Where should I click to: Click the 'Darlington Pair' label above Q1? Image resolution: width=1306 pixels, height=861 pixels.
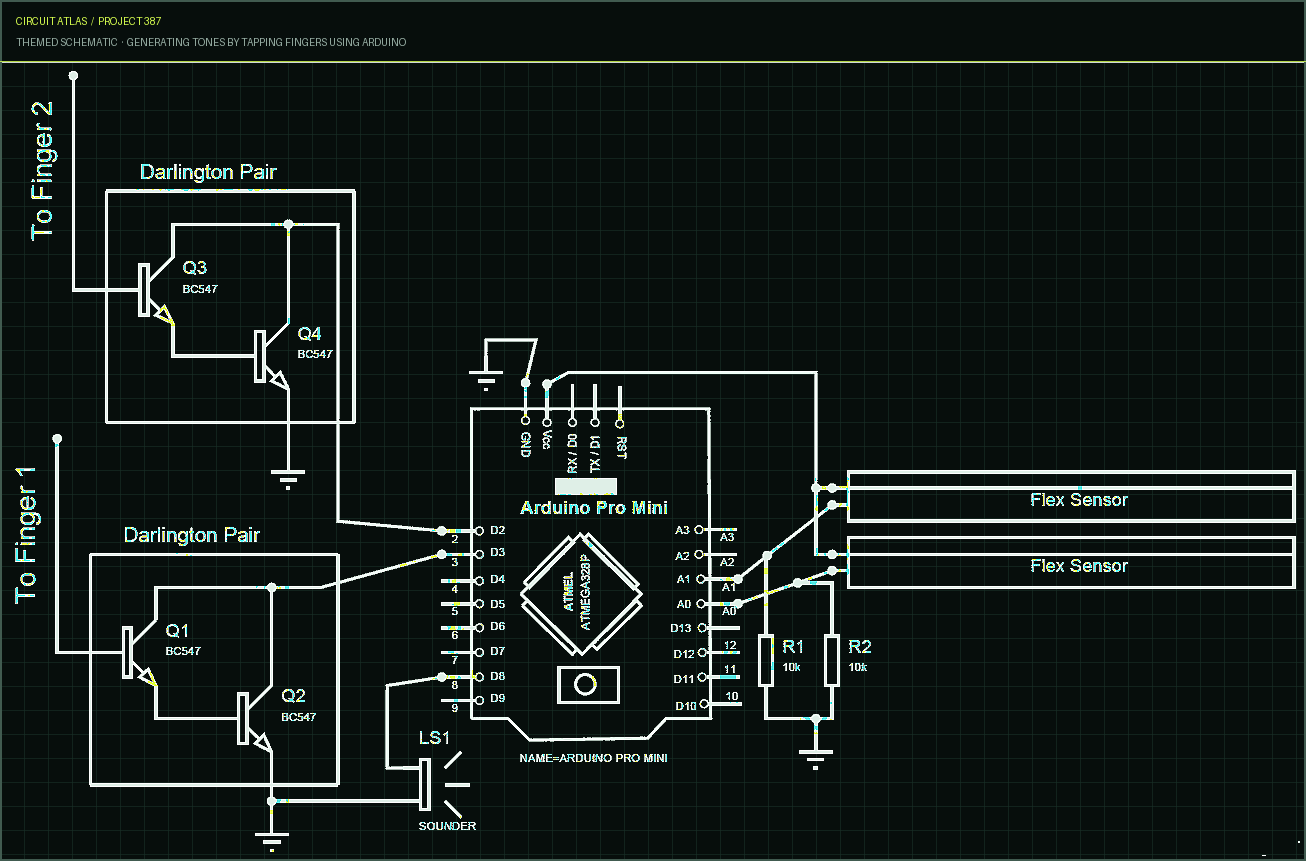point(192,535)
